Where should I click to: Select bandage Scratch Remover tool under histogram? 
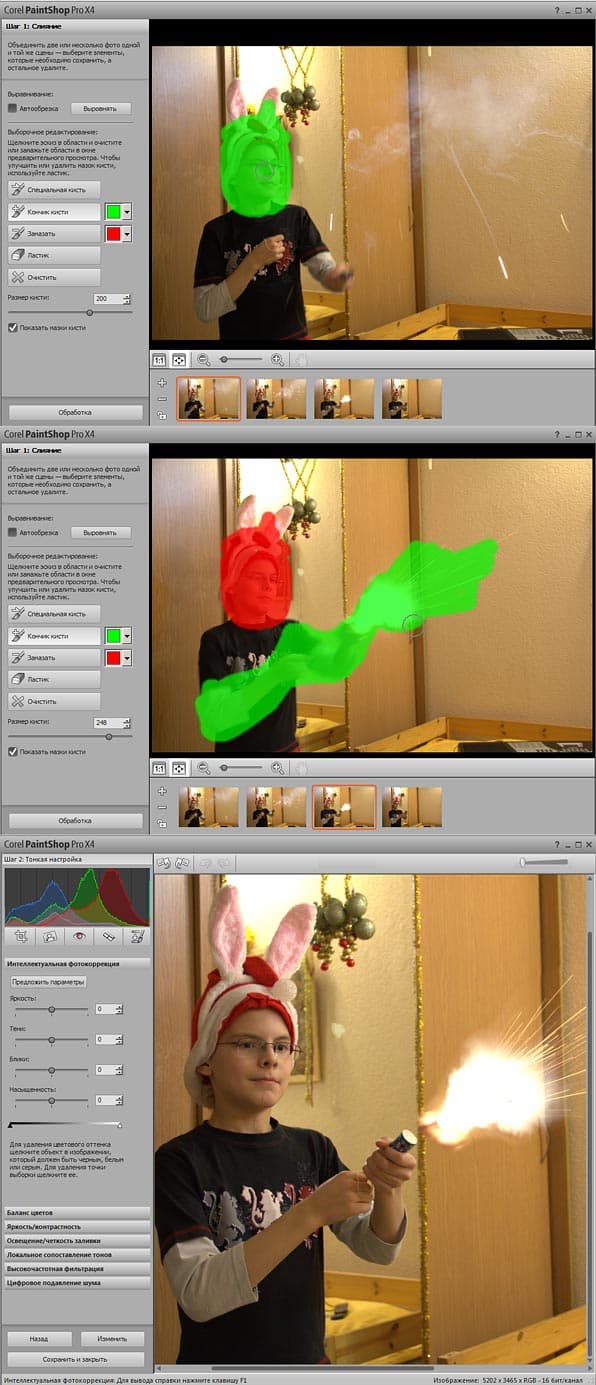pos(108,937)
